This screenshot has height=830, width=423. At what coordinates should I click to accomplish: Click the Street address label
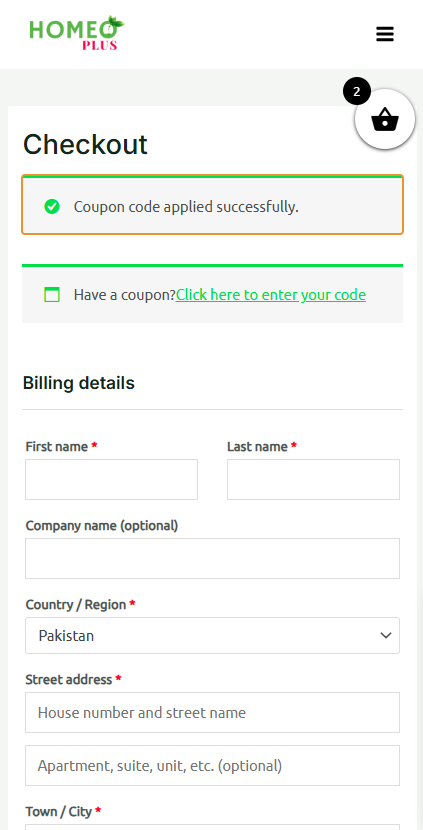[x=69, y=679]
